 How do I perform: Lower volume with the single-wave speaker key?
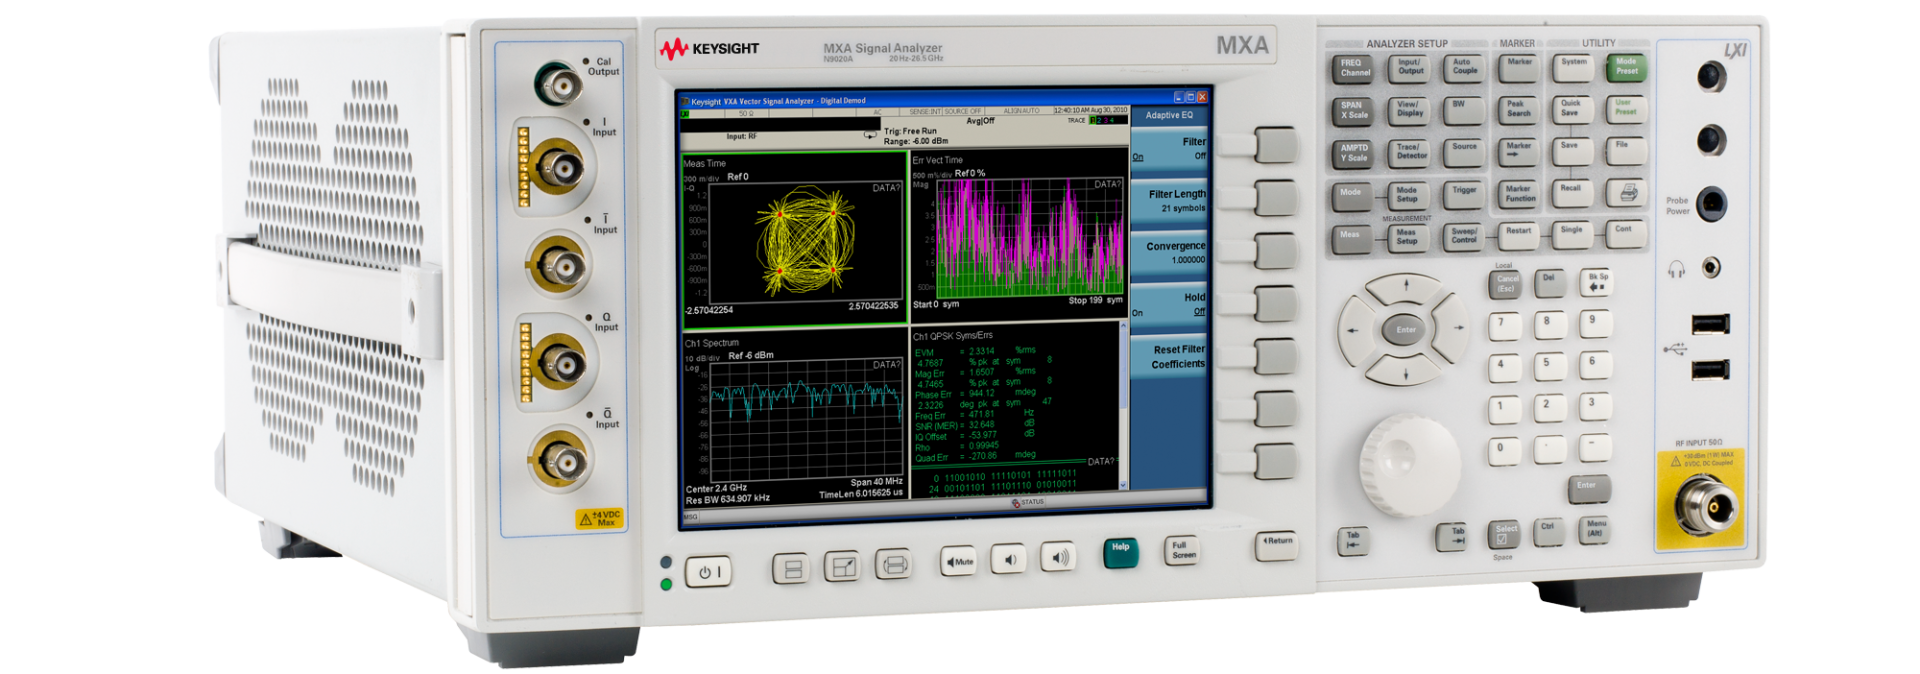pos(1008,560)
